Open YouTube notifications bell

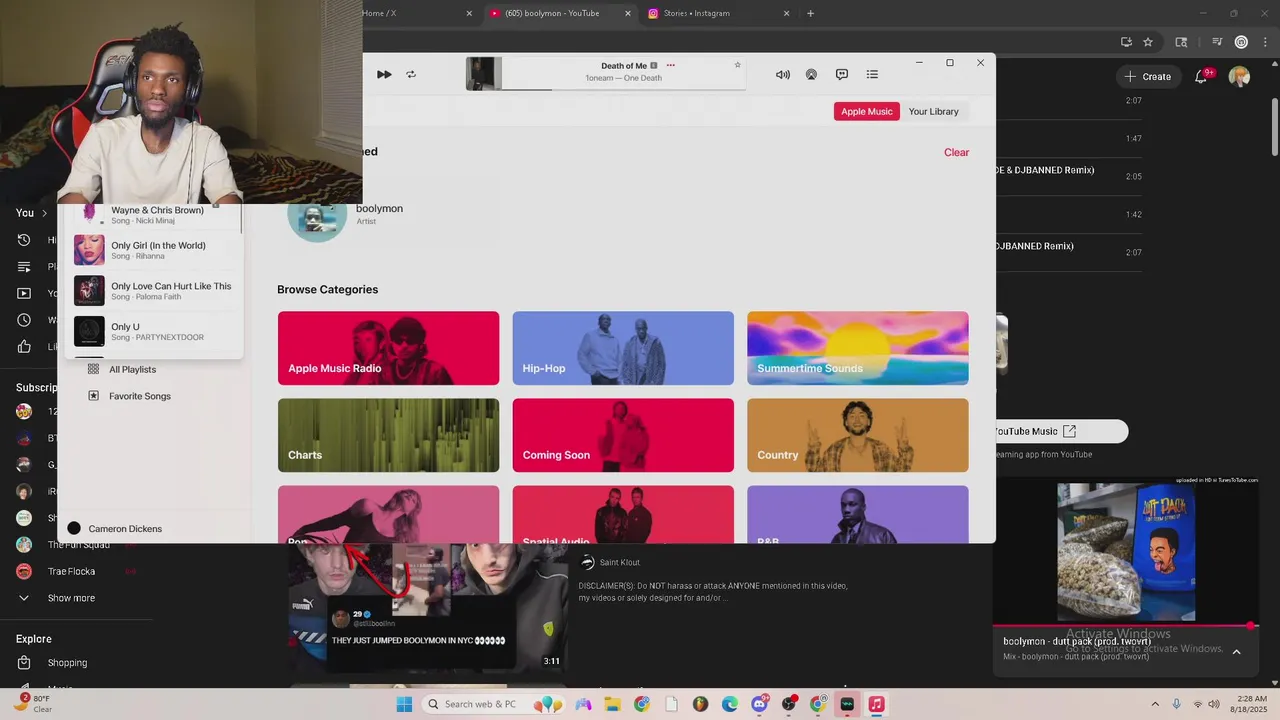1202,76
